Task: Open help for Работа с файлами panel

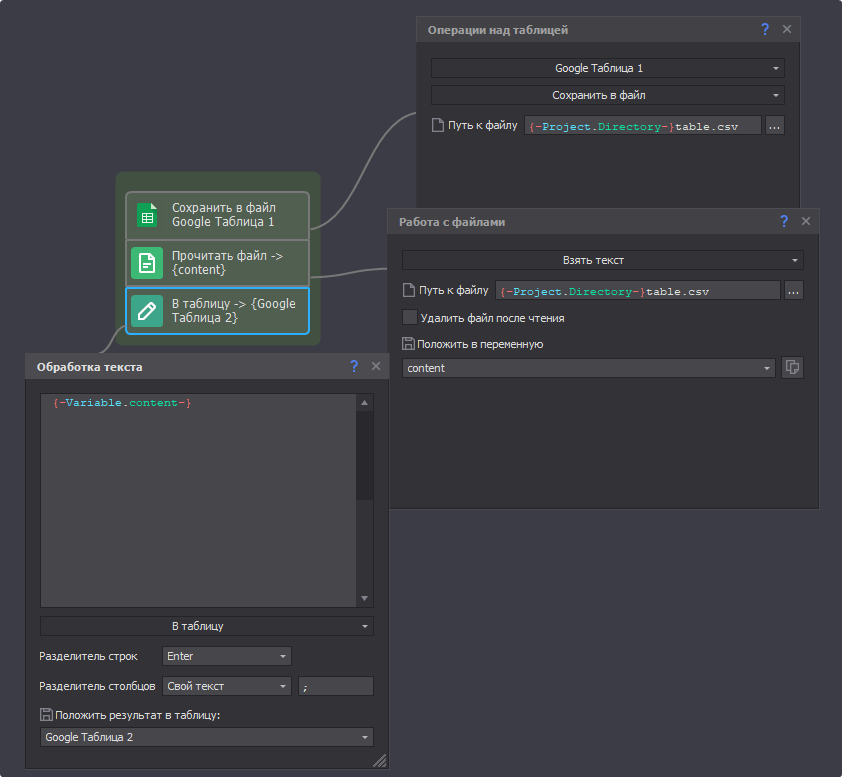Action: pyautogui.click(x=784, y=222)
